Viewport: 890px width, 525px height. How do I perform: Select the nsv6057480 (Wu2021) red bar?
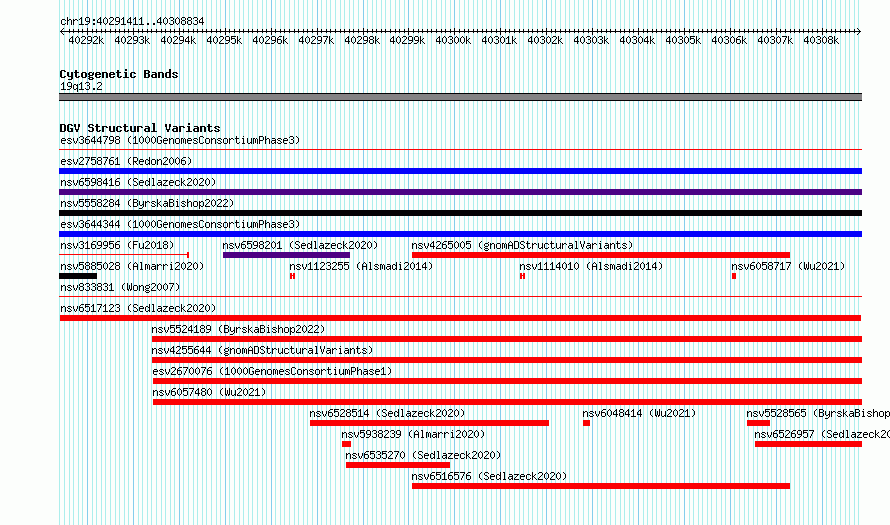point(507,402)
